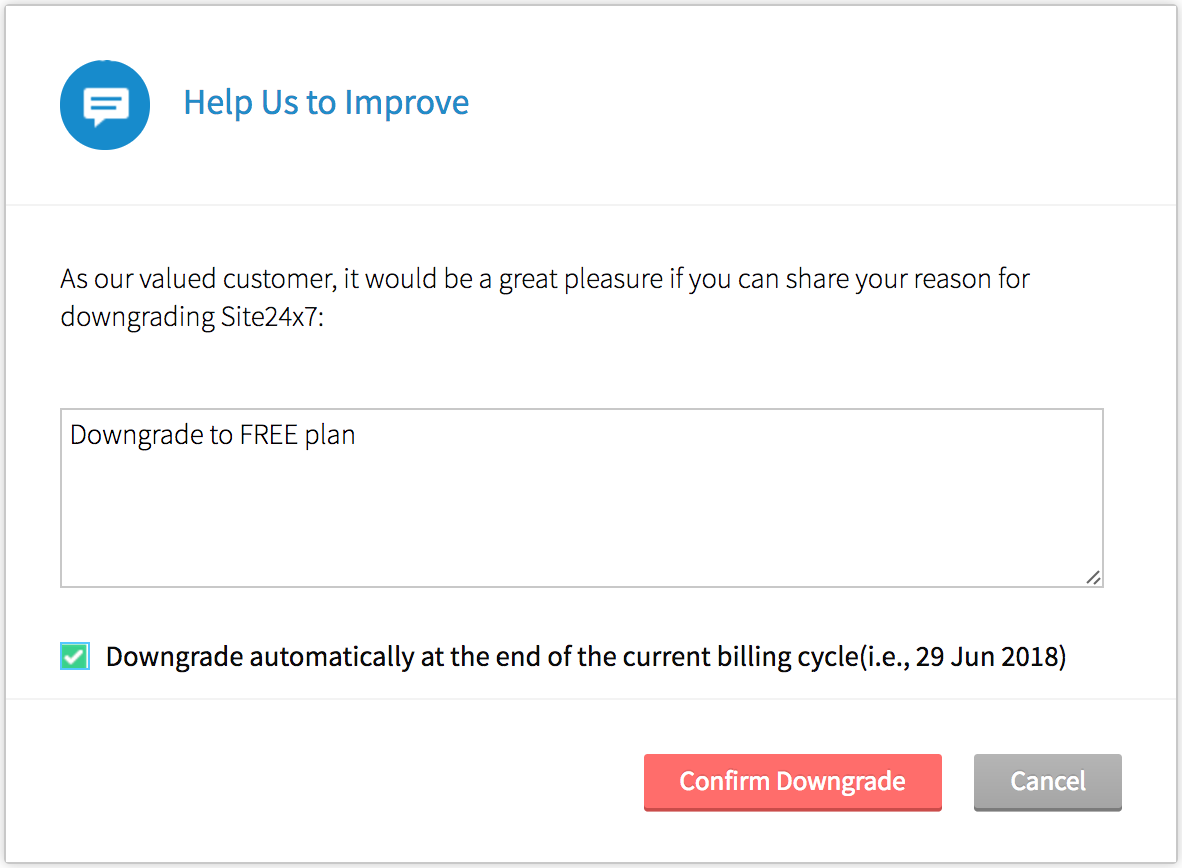The image size is (1182, 868).
Task: Click the "Site24x7" text in the description
Action: click(268, 317)
